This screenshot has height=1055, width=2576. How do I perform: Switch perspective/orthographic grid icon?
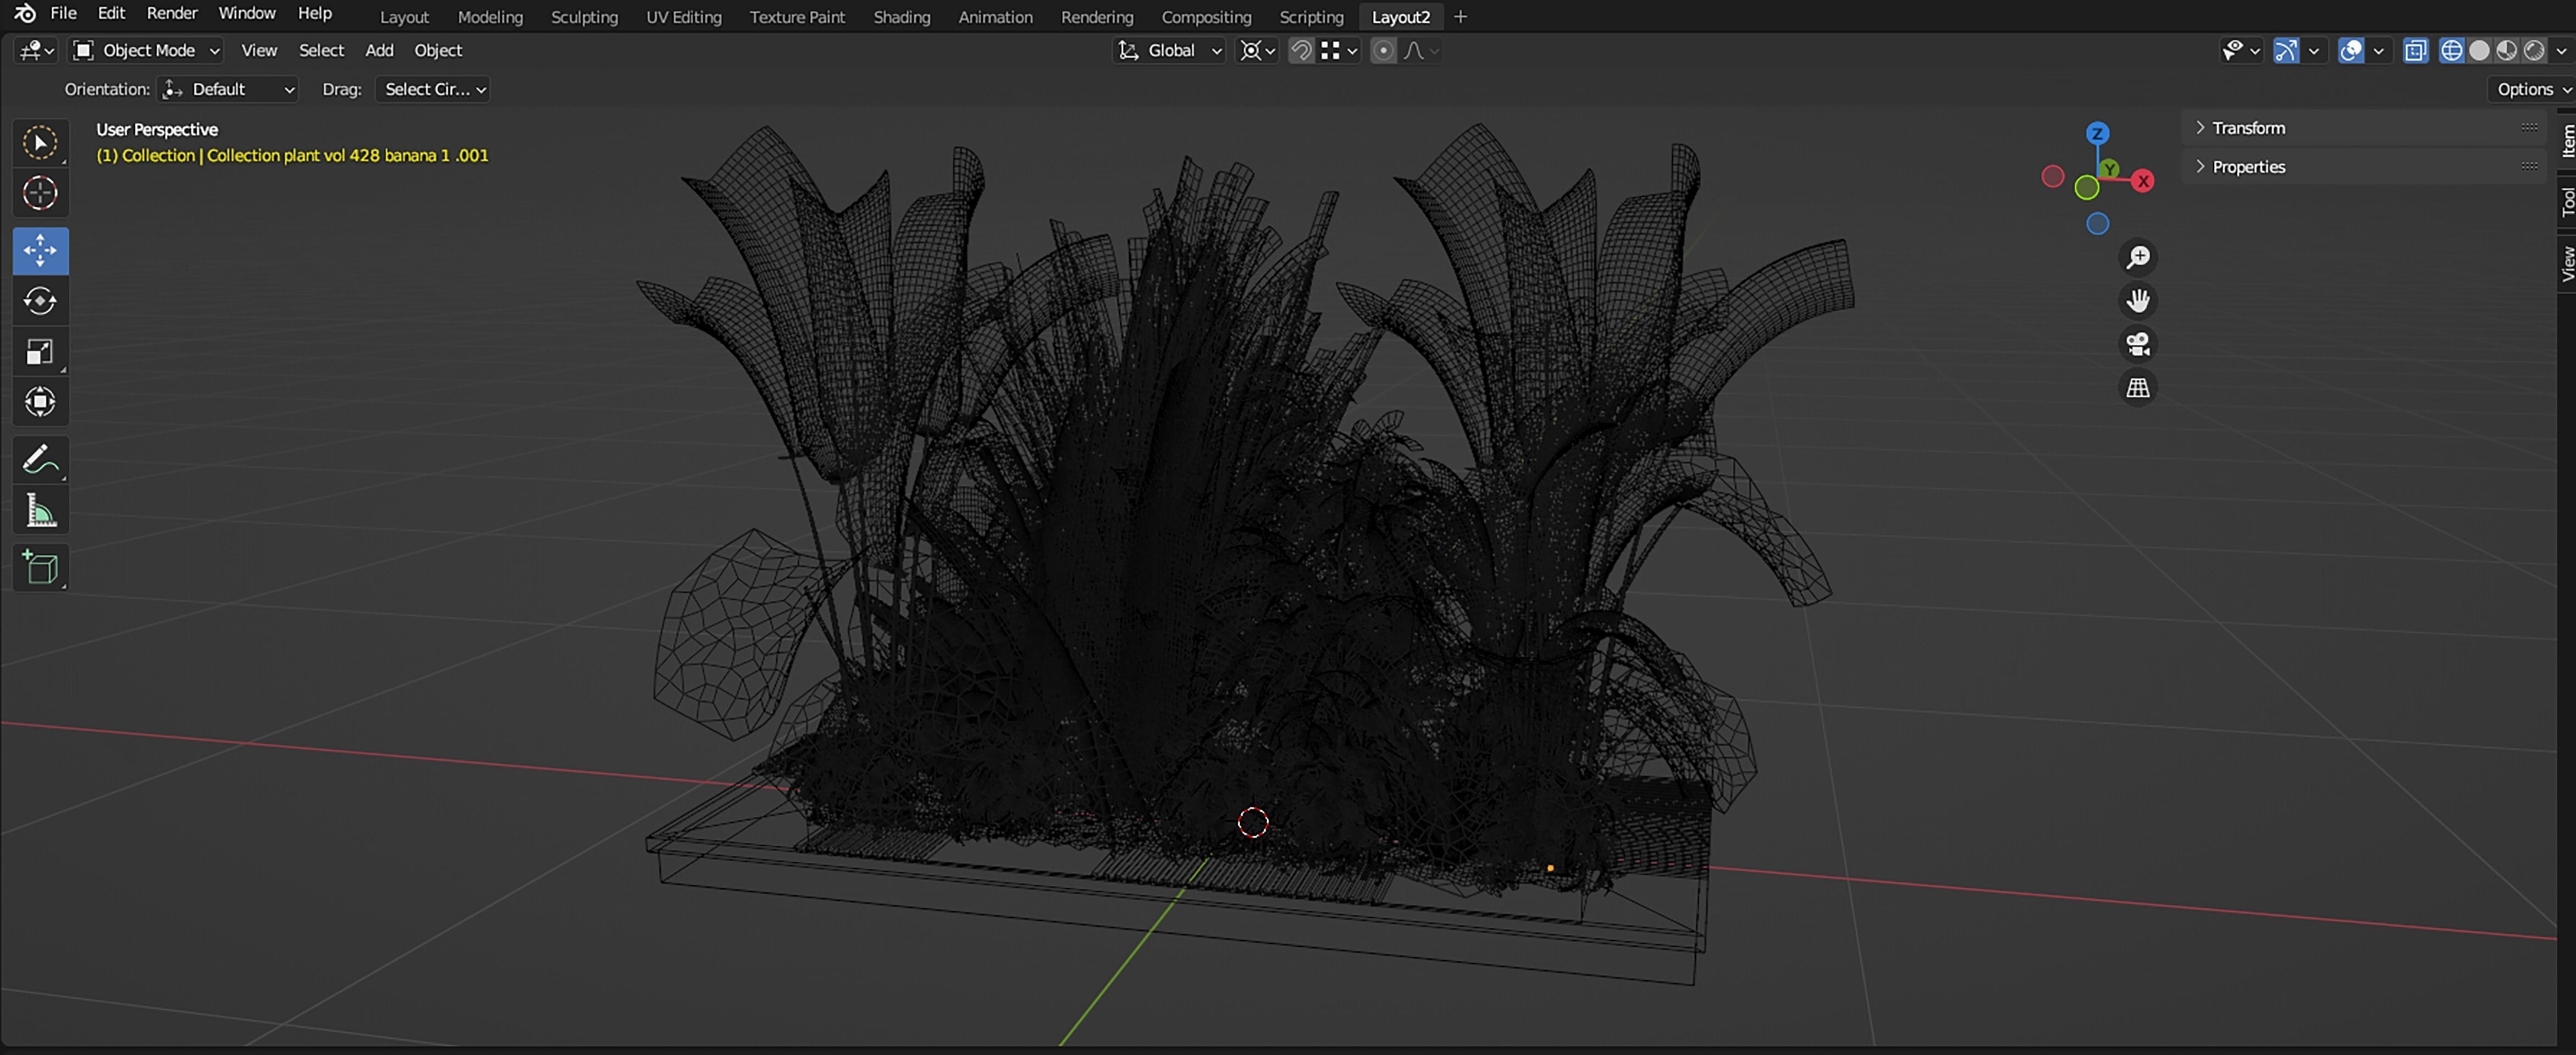coord(2138,387)
